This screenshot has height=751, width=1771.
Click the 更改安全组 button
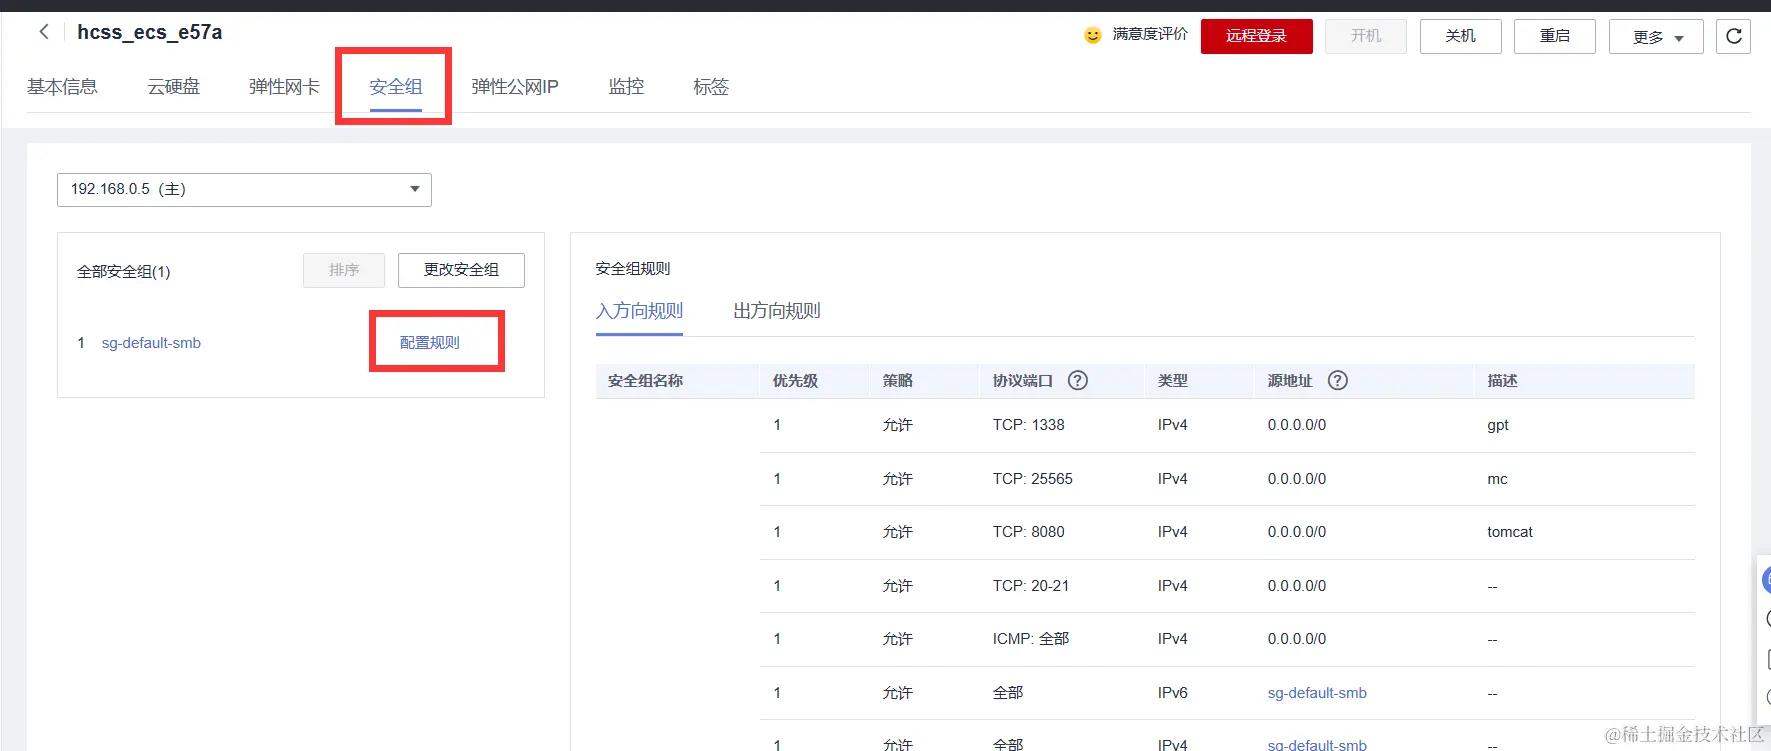click(461, 270)
